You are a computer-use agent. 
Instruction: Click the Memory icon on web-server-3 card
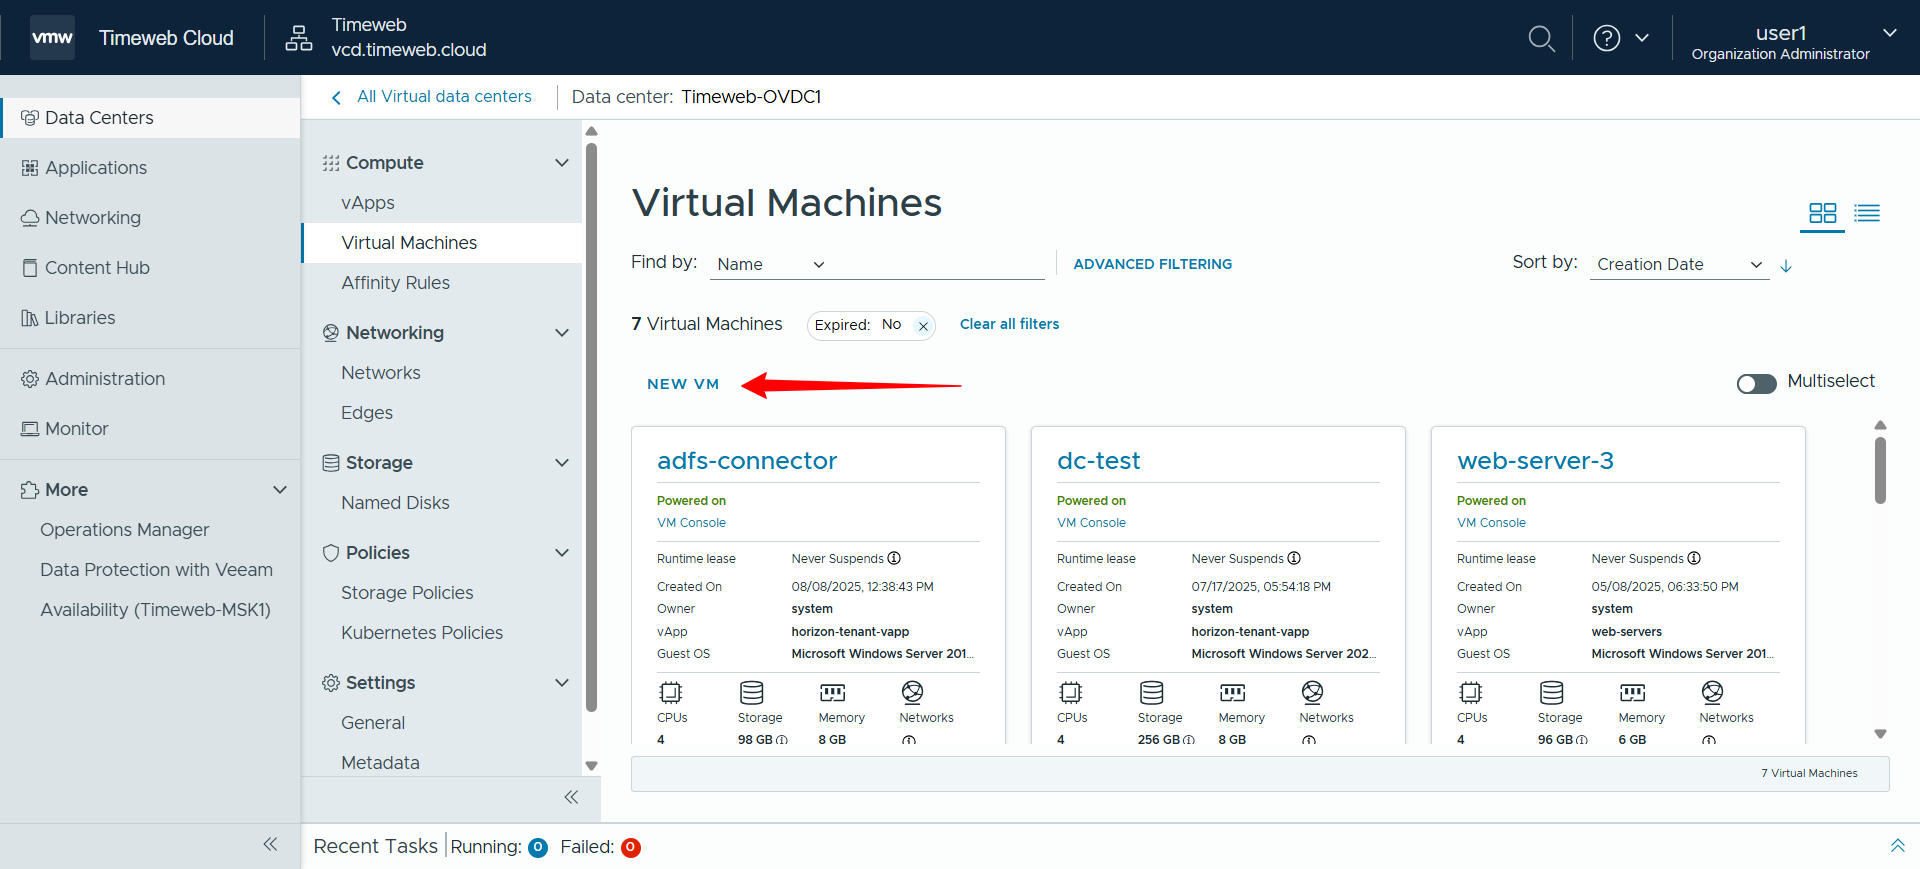tap(1633, 692)
